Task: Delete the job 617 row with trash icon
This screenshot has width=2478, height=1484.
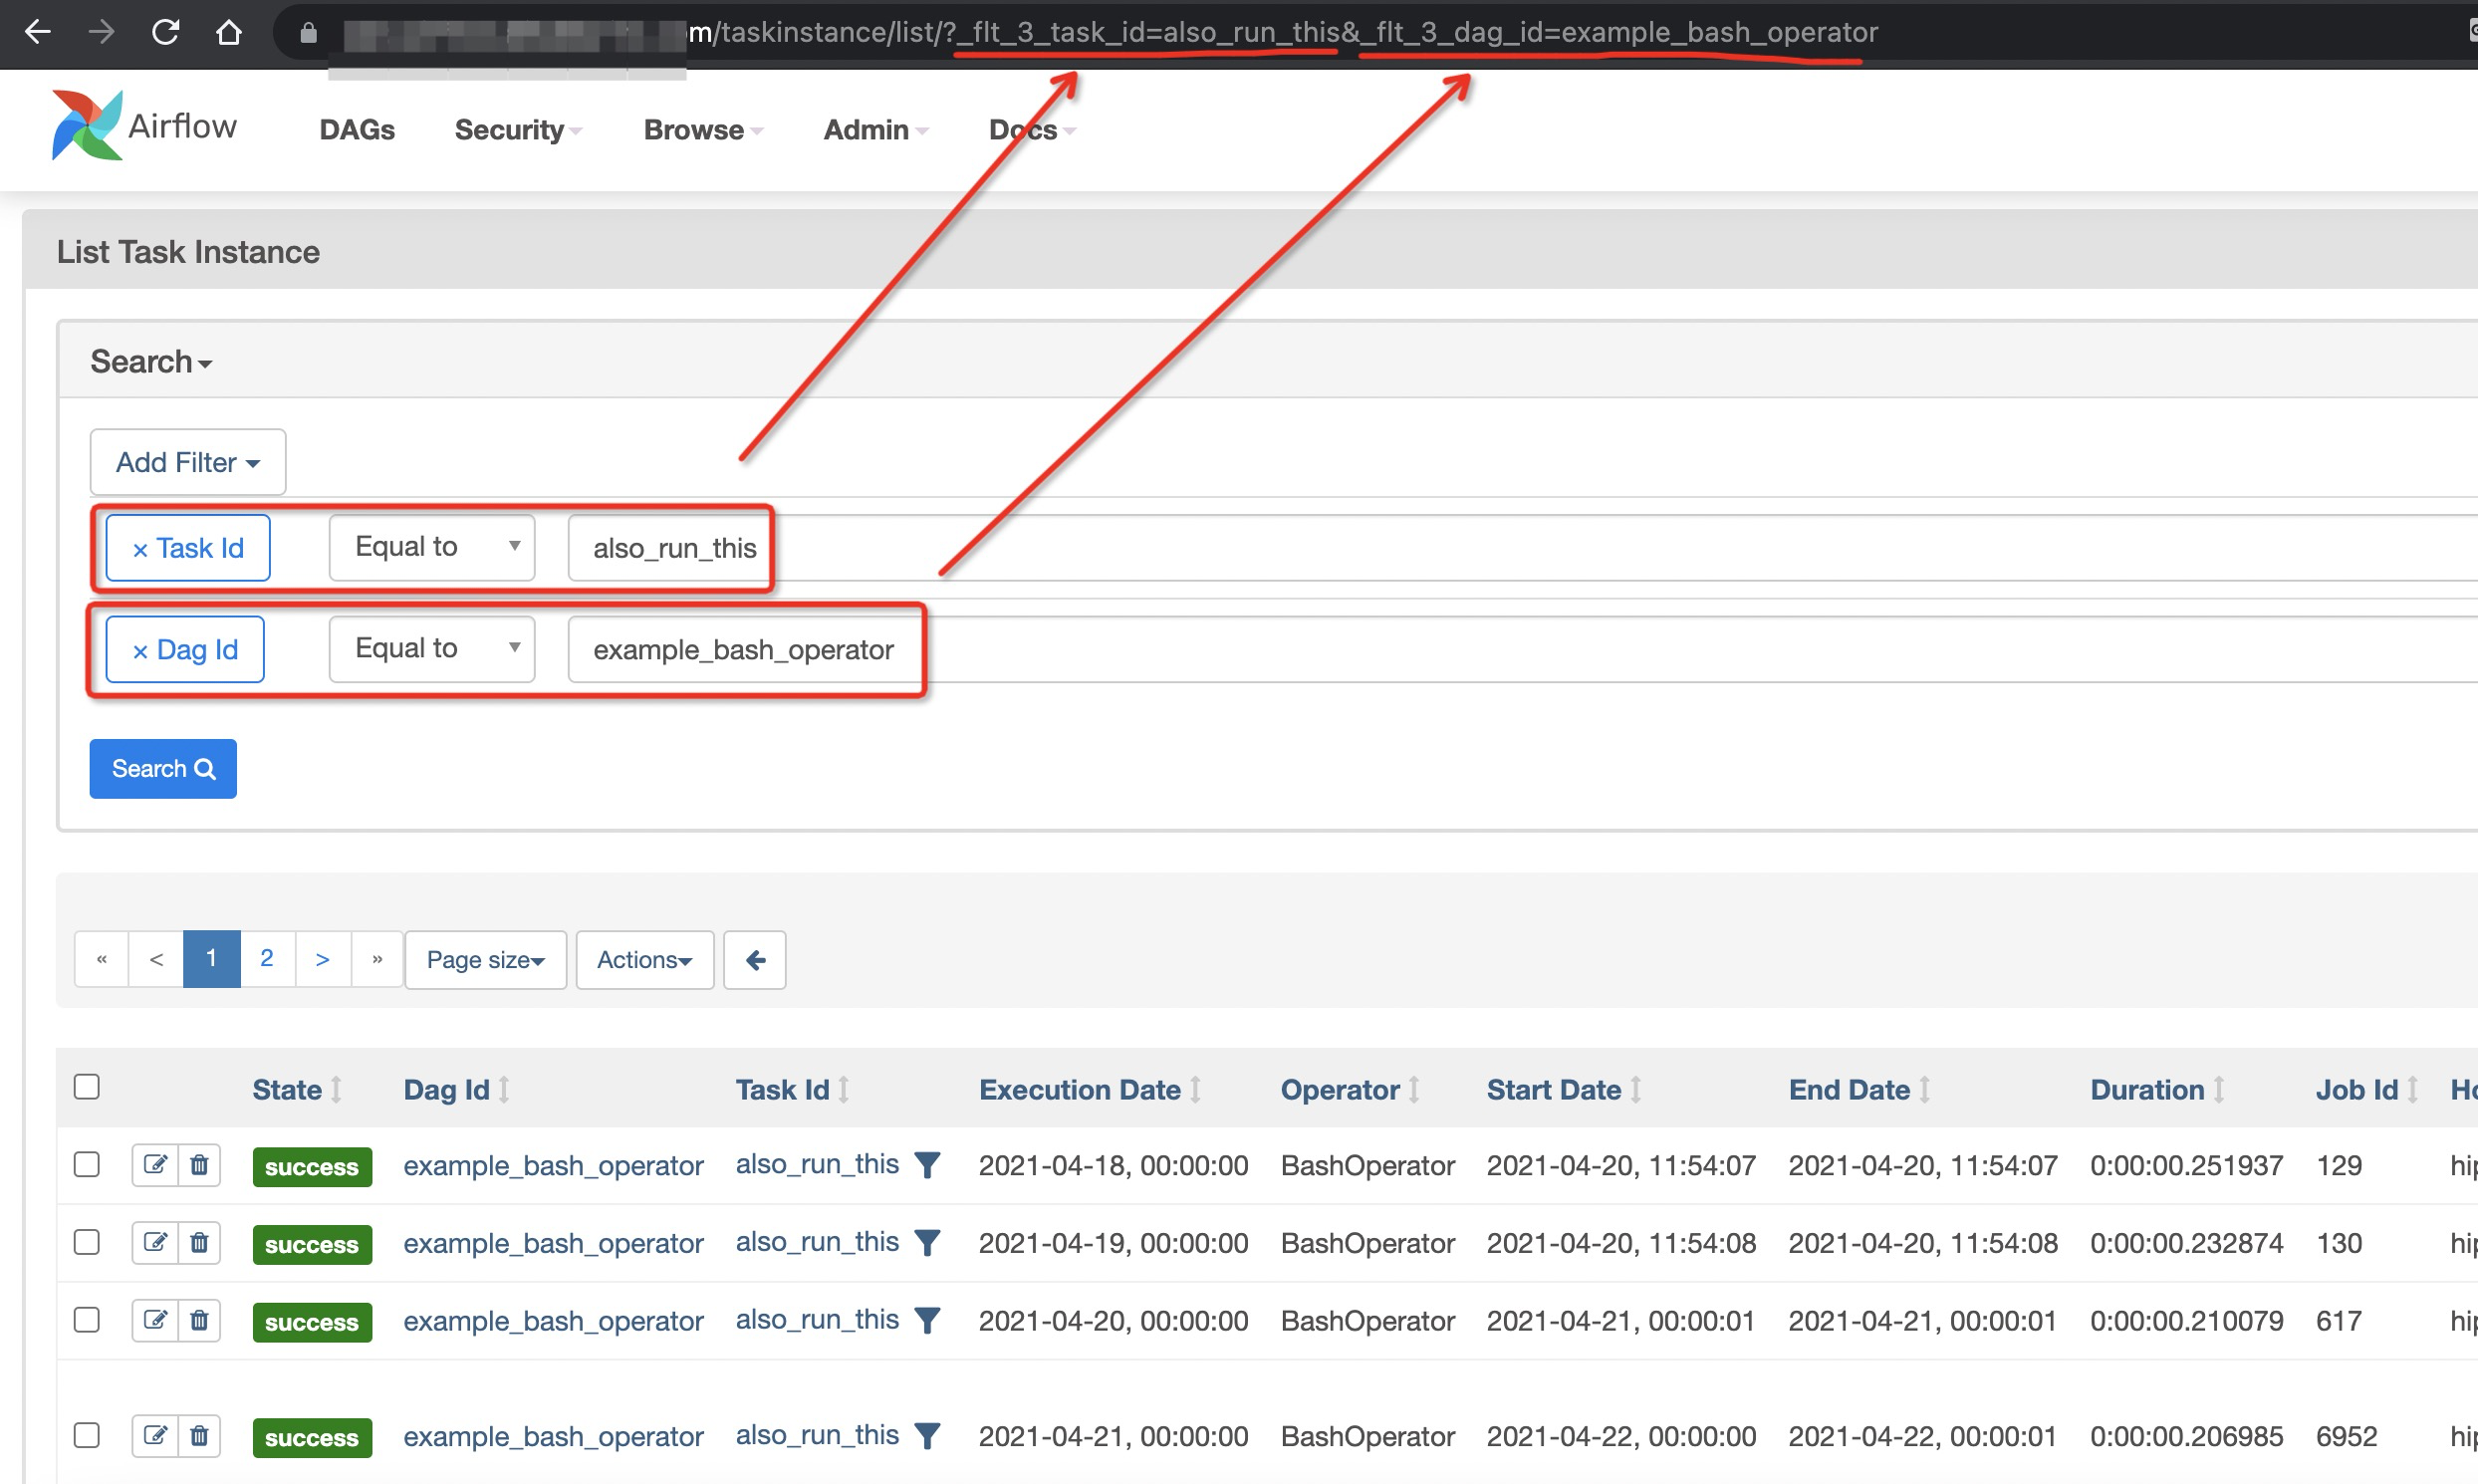Action: [x=199, y=1321]
